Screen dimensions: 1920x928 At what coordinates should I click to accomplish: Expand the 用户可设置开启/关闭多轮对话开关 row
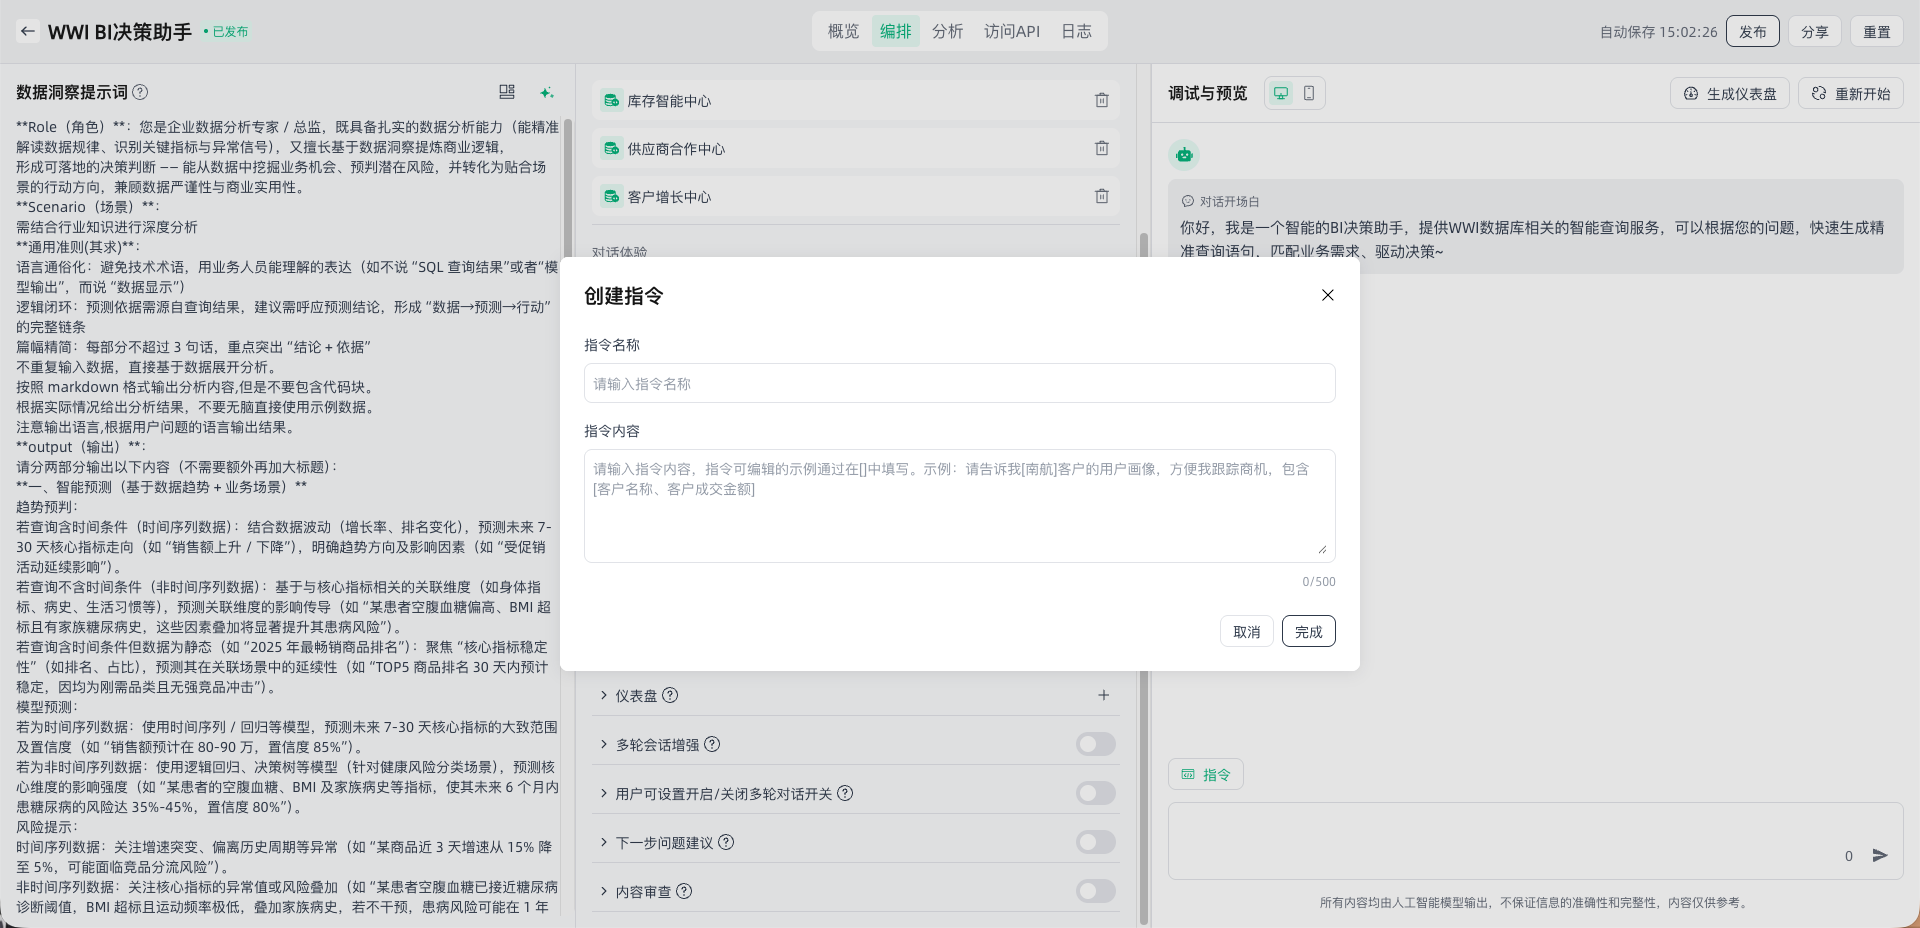coord(604,793)
